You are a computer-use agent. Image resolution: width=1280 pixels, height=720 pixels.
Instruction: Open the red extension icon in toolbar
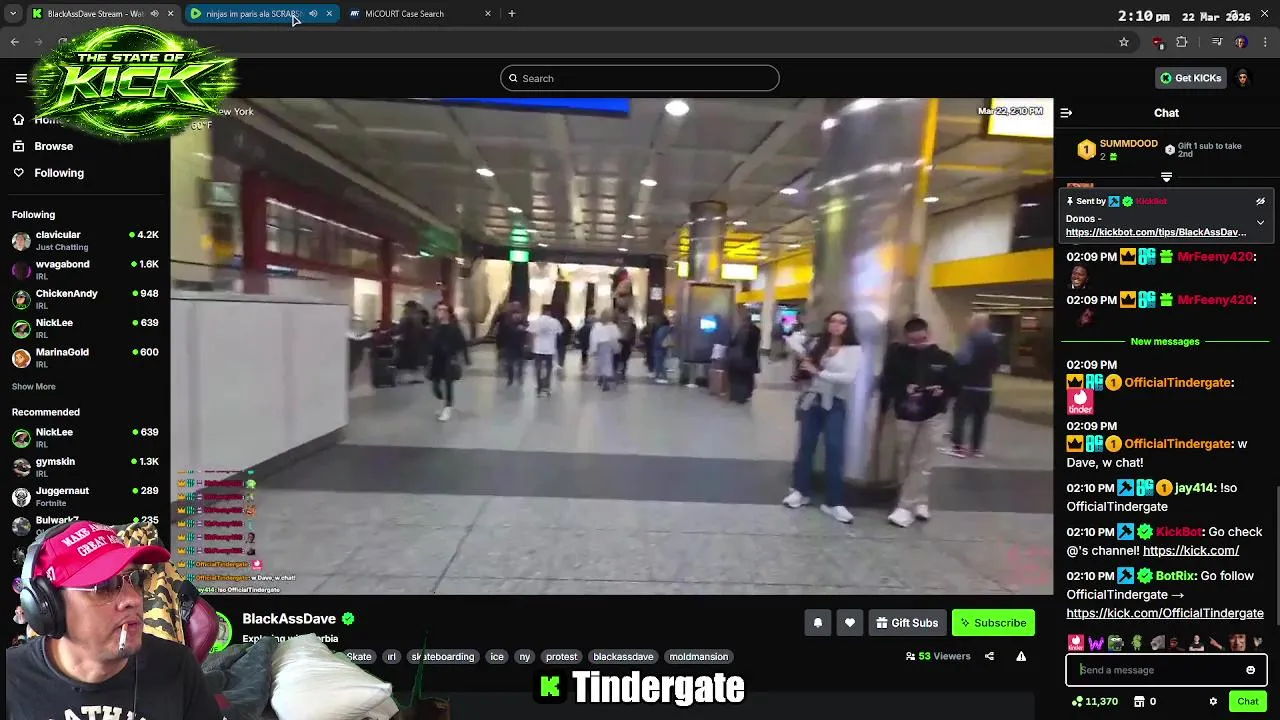click(x=1158, y=42)
